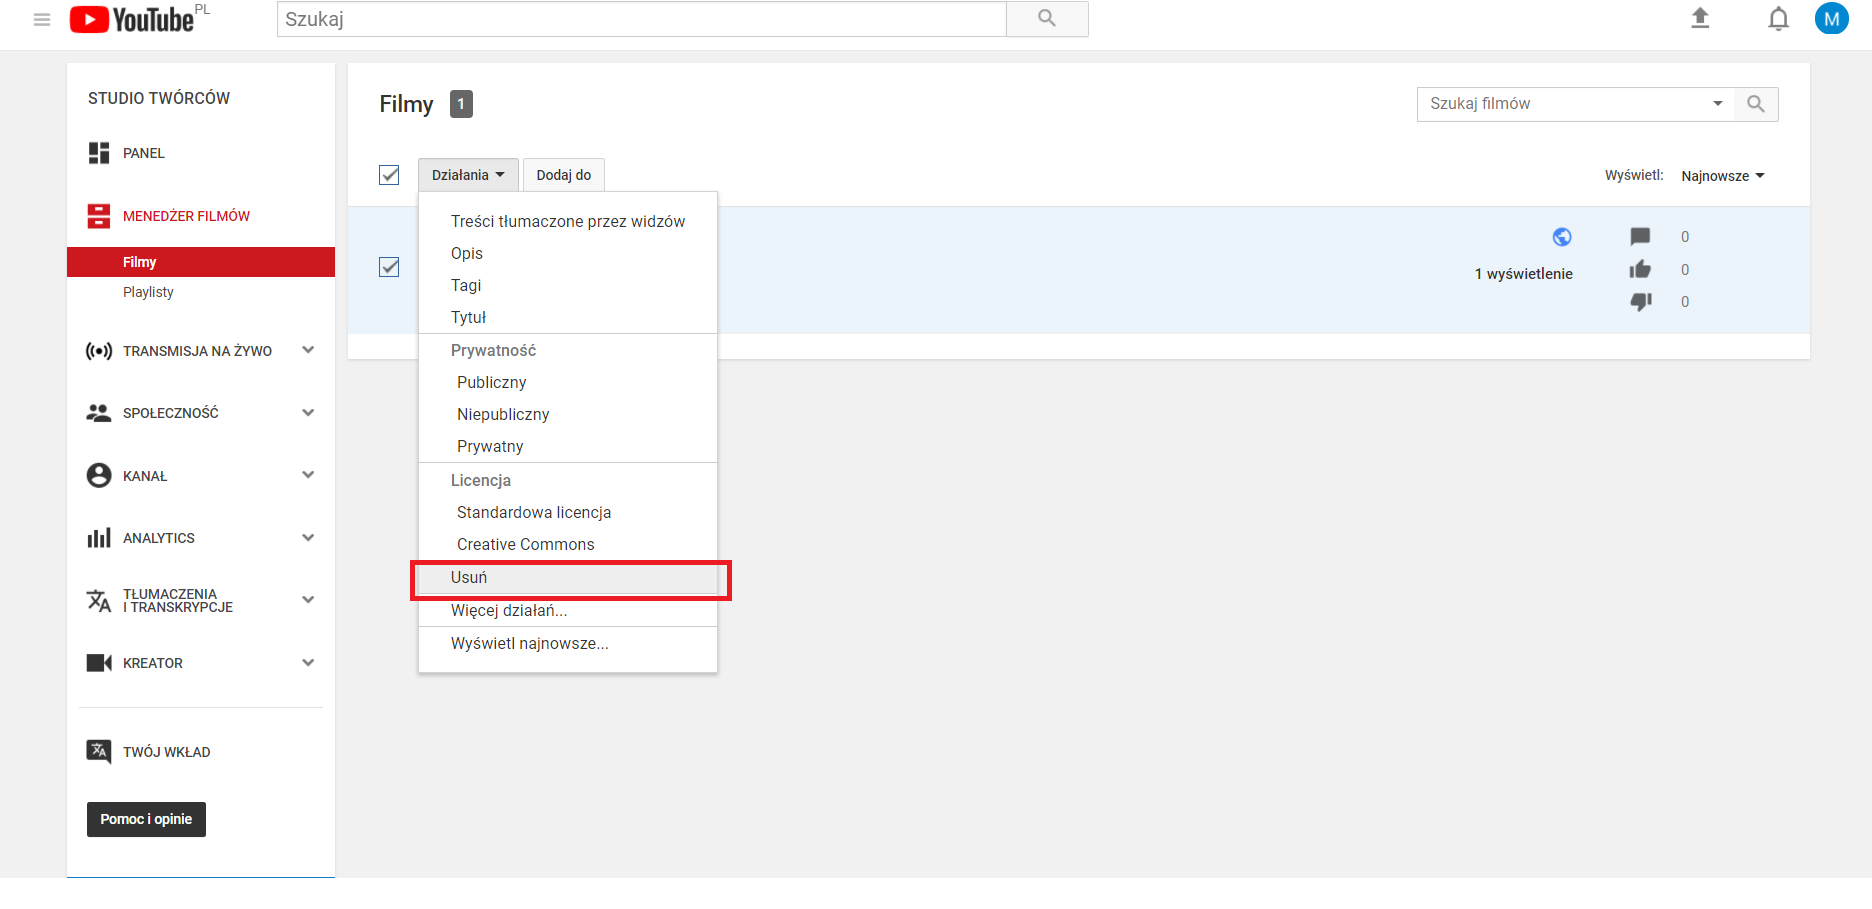Expand Społeczność section chevron

(x=308, y=412)
